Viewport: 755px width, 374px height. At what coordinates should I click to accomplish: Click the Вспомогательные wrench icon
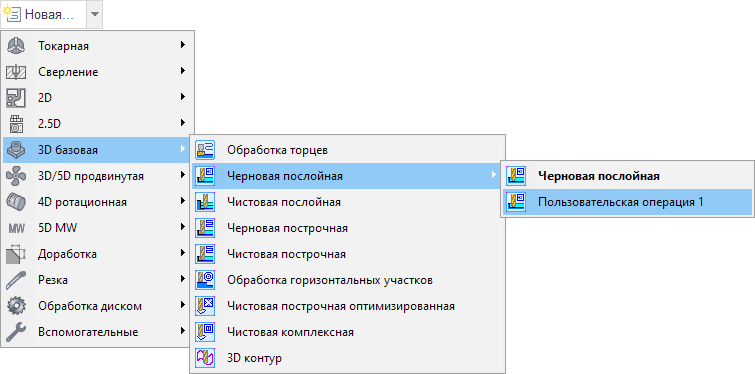[15, 332]
